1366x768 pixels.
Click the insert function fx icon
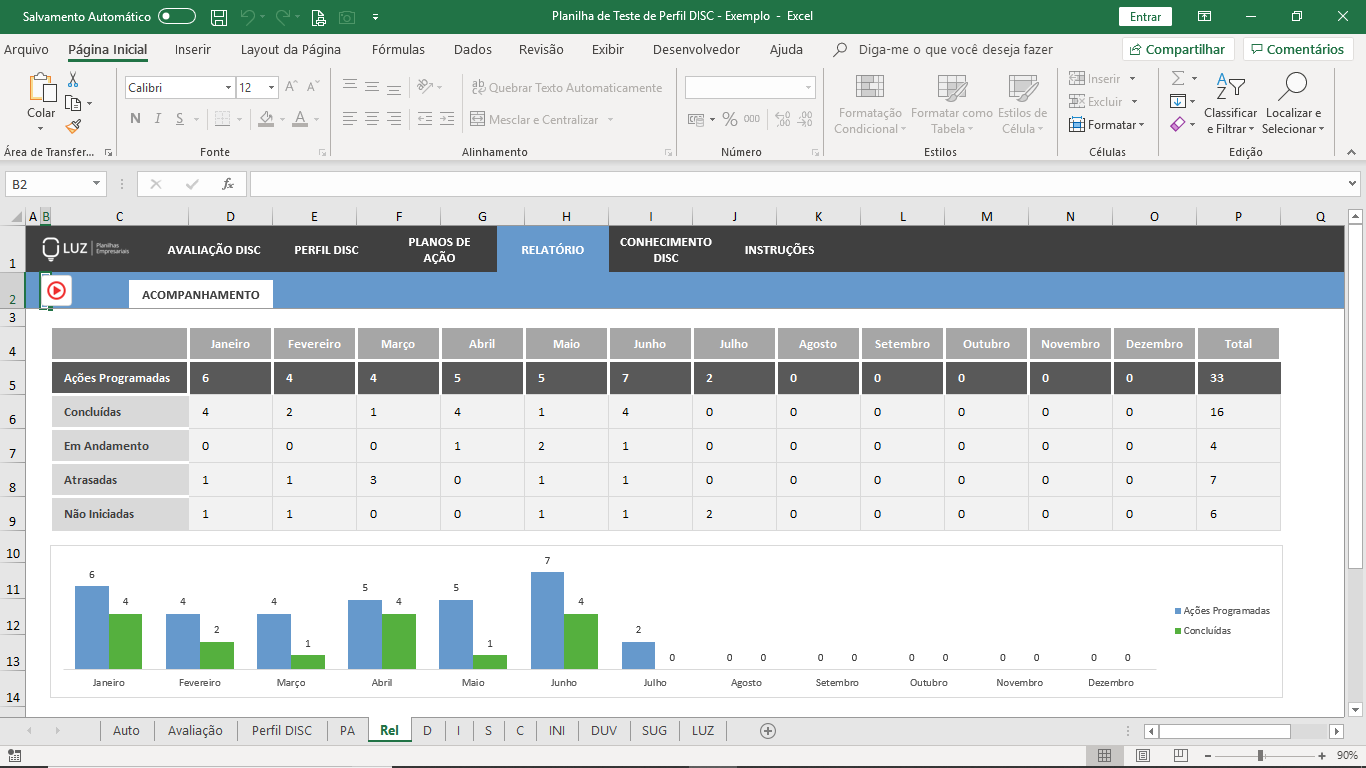[228, 184]
